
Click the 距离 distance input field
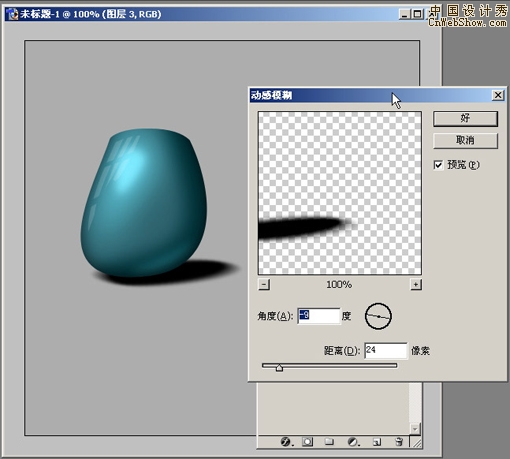tap(386, 350)
